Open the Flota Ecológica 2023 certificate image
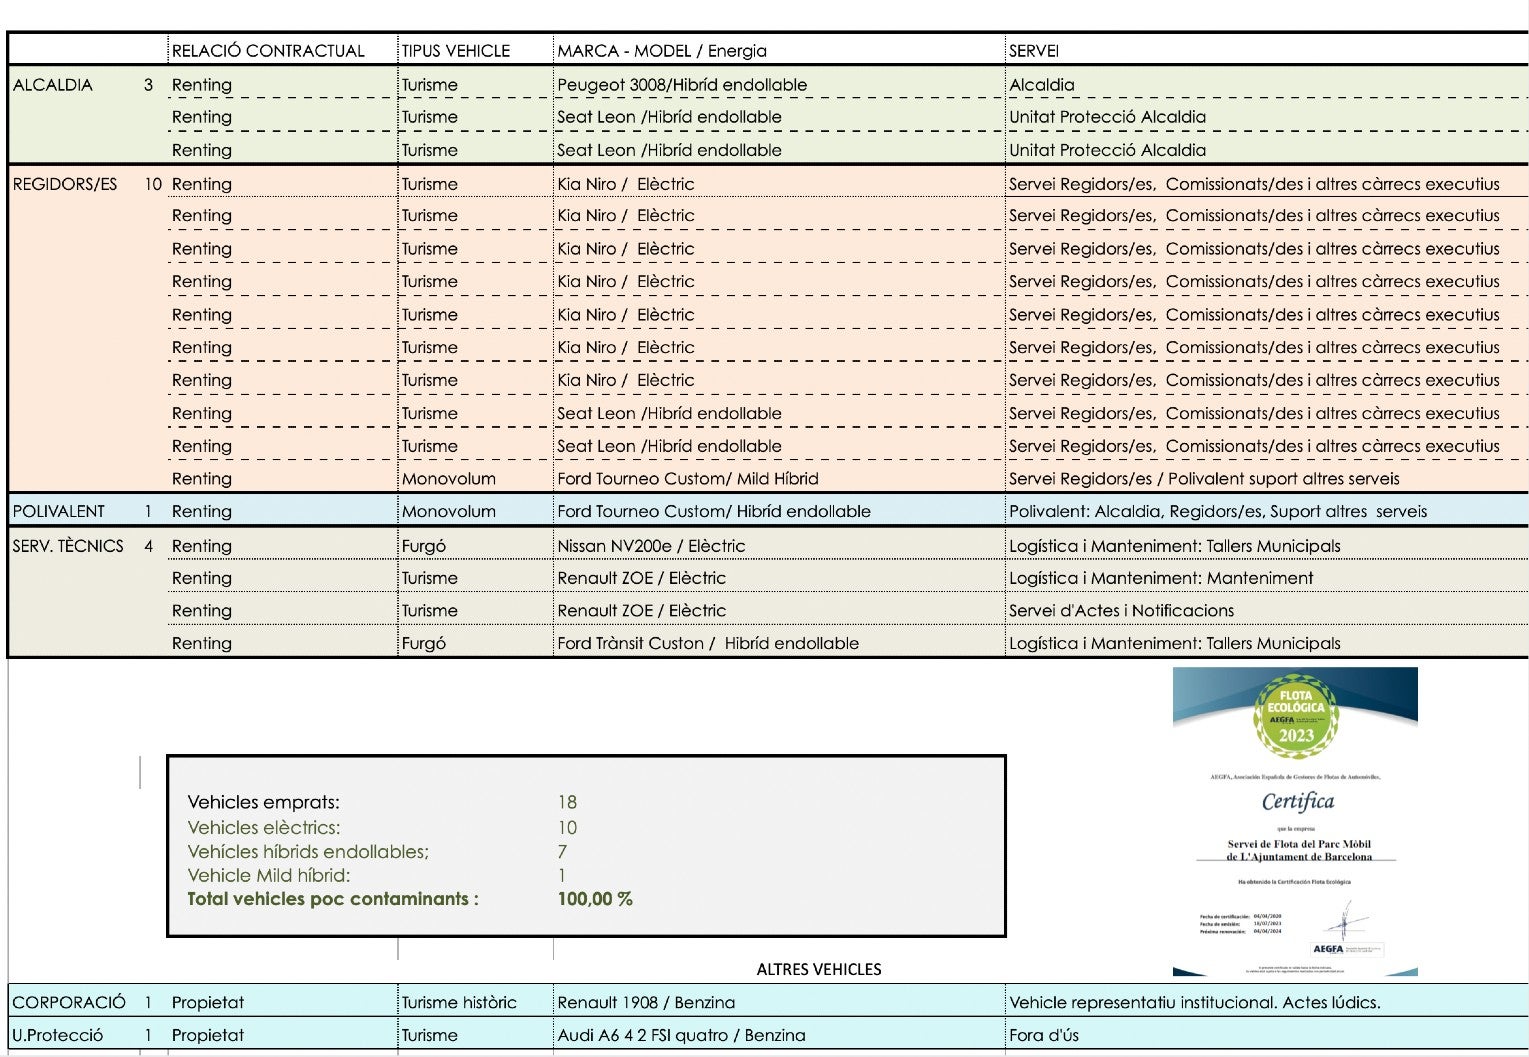This screenshot has width=1529, height=1057. [1295, 821]
